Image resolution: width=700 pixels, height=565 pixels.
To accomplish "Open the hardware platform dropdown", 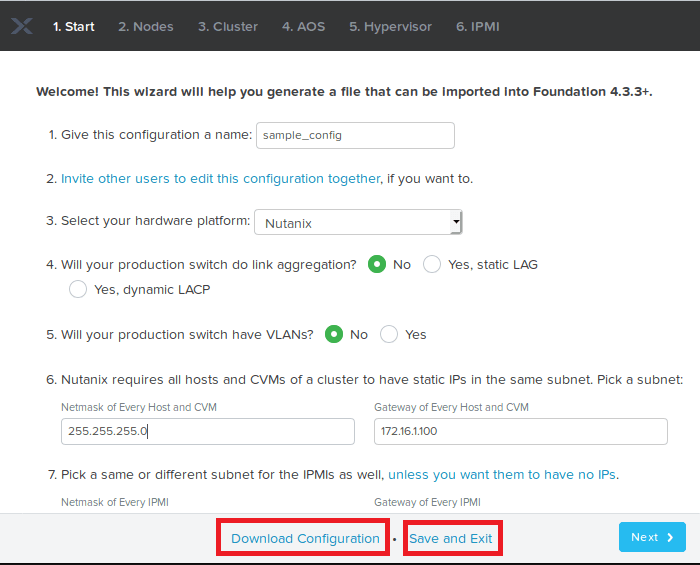I will click(358, 222).
